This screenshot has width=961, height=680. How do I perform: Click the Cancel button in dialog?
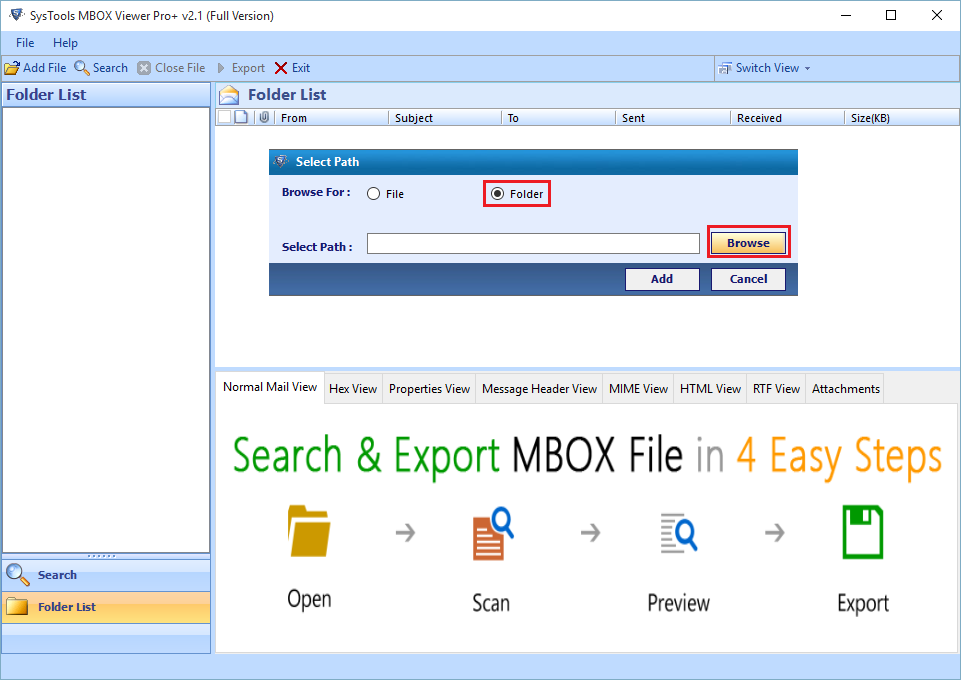point(748,279)
